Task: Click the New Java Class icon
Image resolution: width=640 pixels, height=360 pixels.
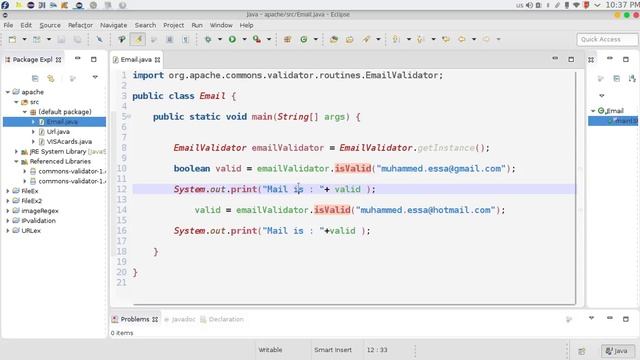Action: (x=304, y=40)
